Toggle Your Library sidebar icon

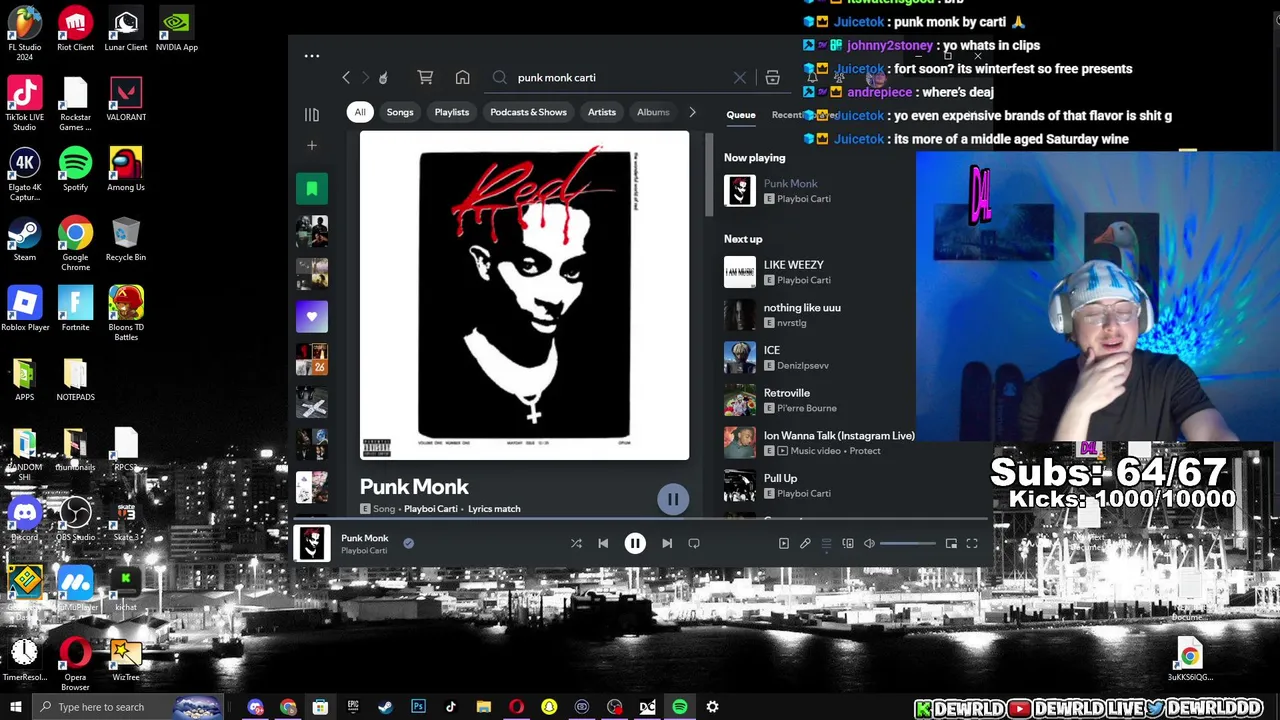(312, 114)
